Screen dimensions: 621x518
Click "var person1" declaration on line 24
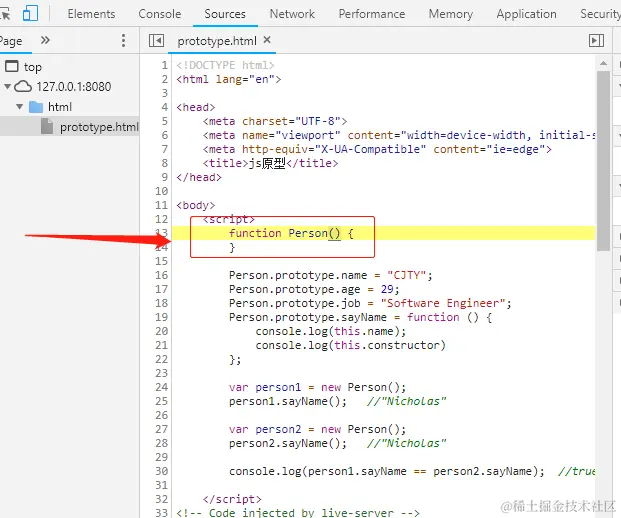click(265, 387)
